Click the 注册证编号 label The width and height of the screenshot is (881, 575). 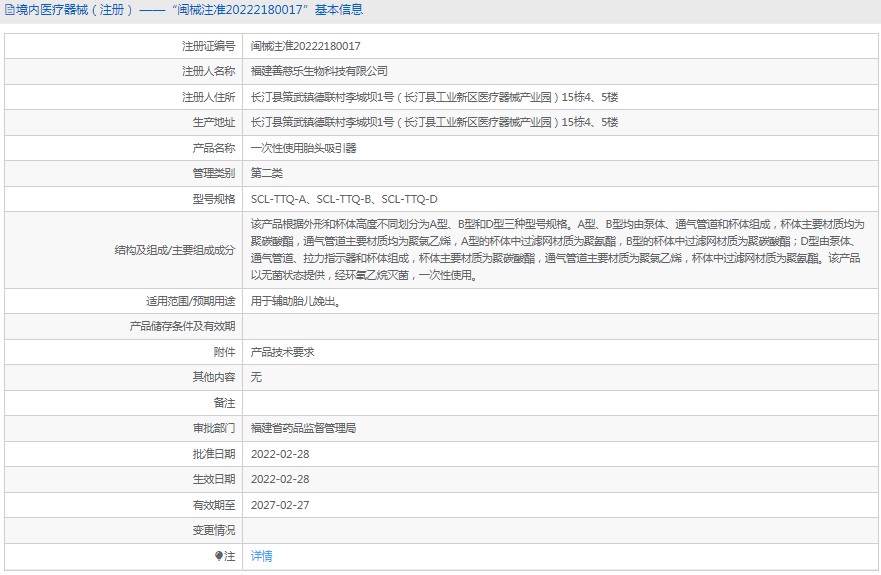click(208, 46)
